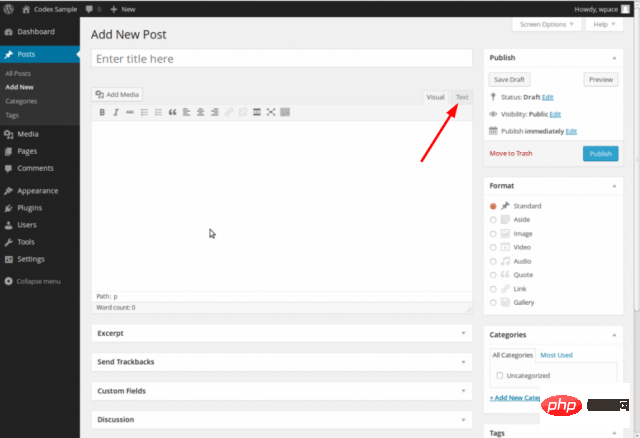Screen dimensions: 640x438
Task: Switch to the Visual editor tab
Action: click(x=435, y=97)
